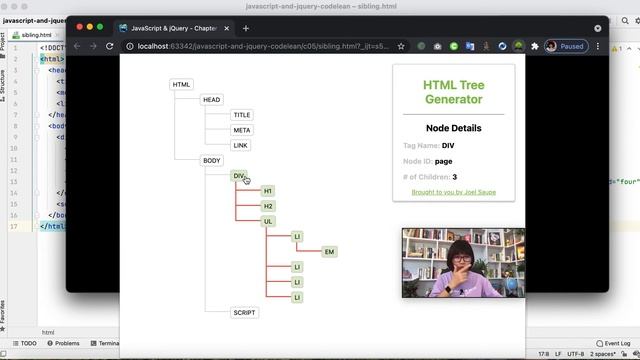Open the Paused profile button

pyautogui.click(x=566, y=46)
